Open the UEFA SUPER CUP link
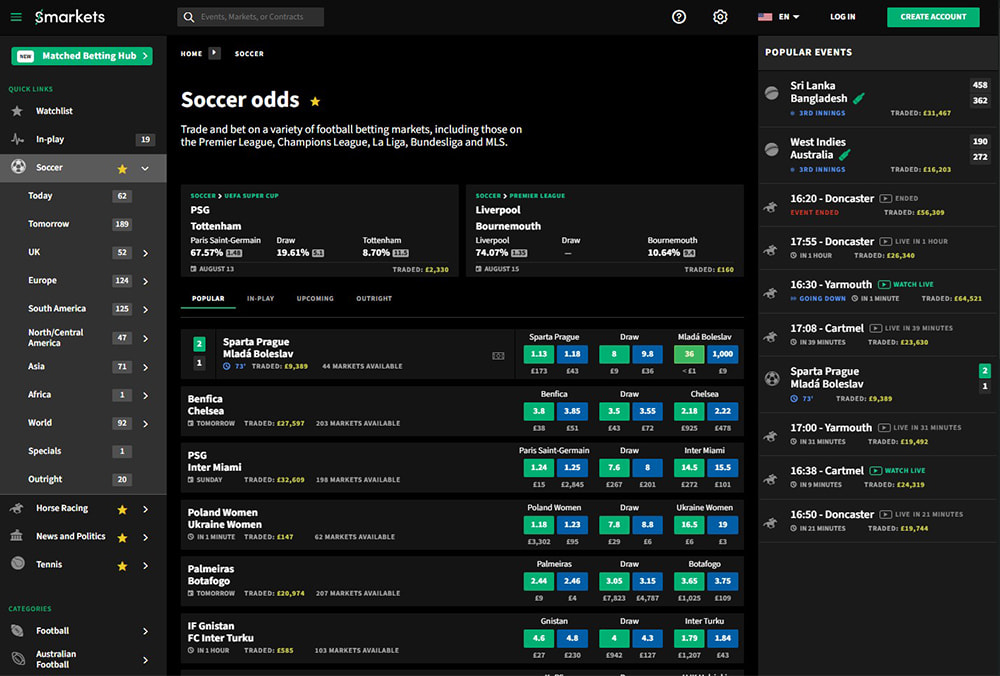 (x=251, y=196)
